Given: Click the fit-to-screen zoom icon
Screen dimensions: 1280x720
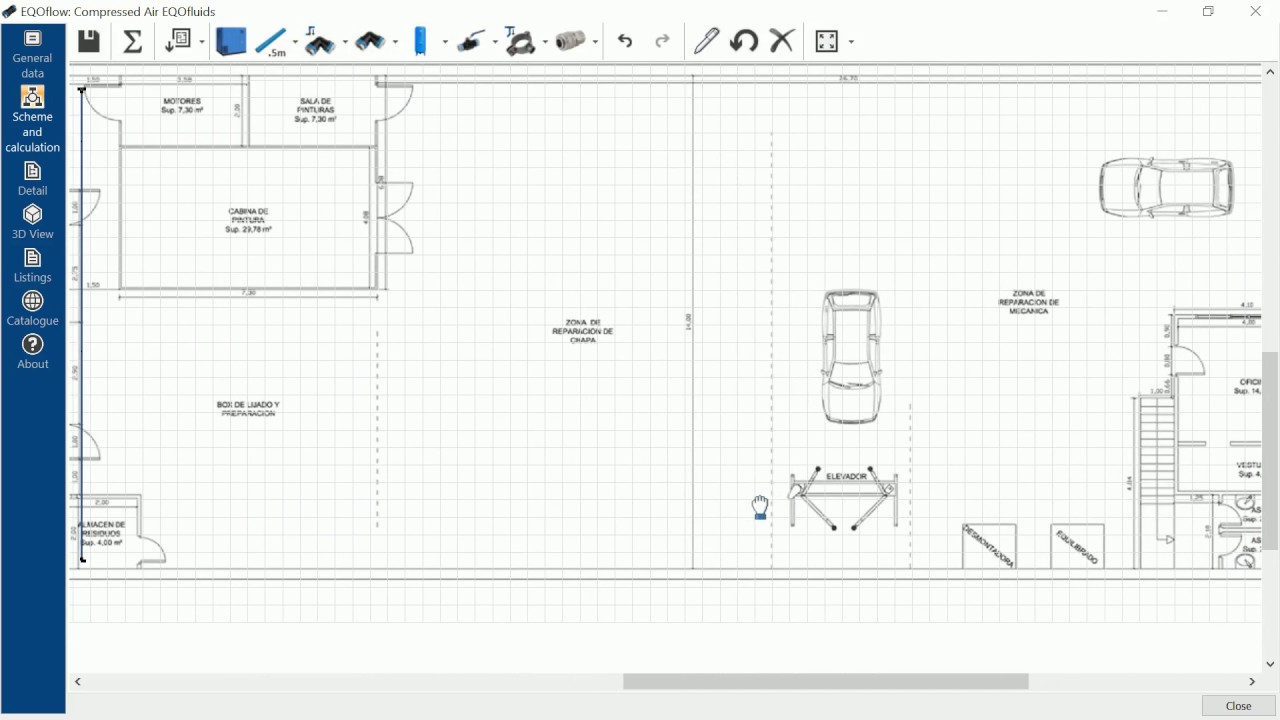Looking at the screenshot, I should pyautogui.click(x=827, y=41).
